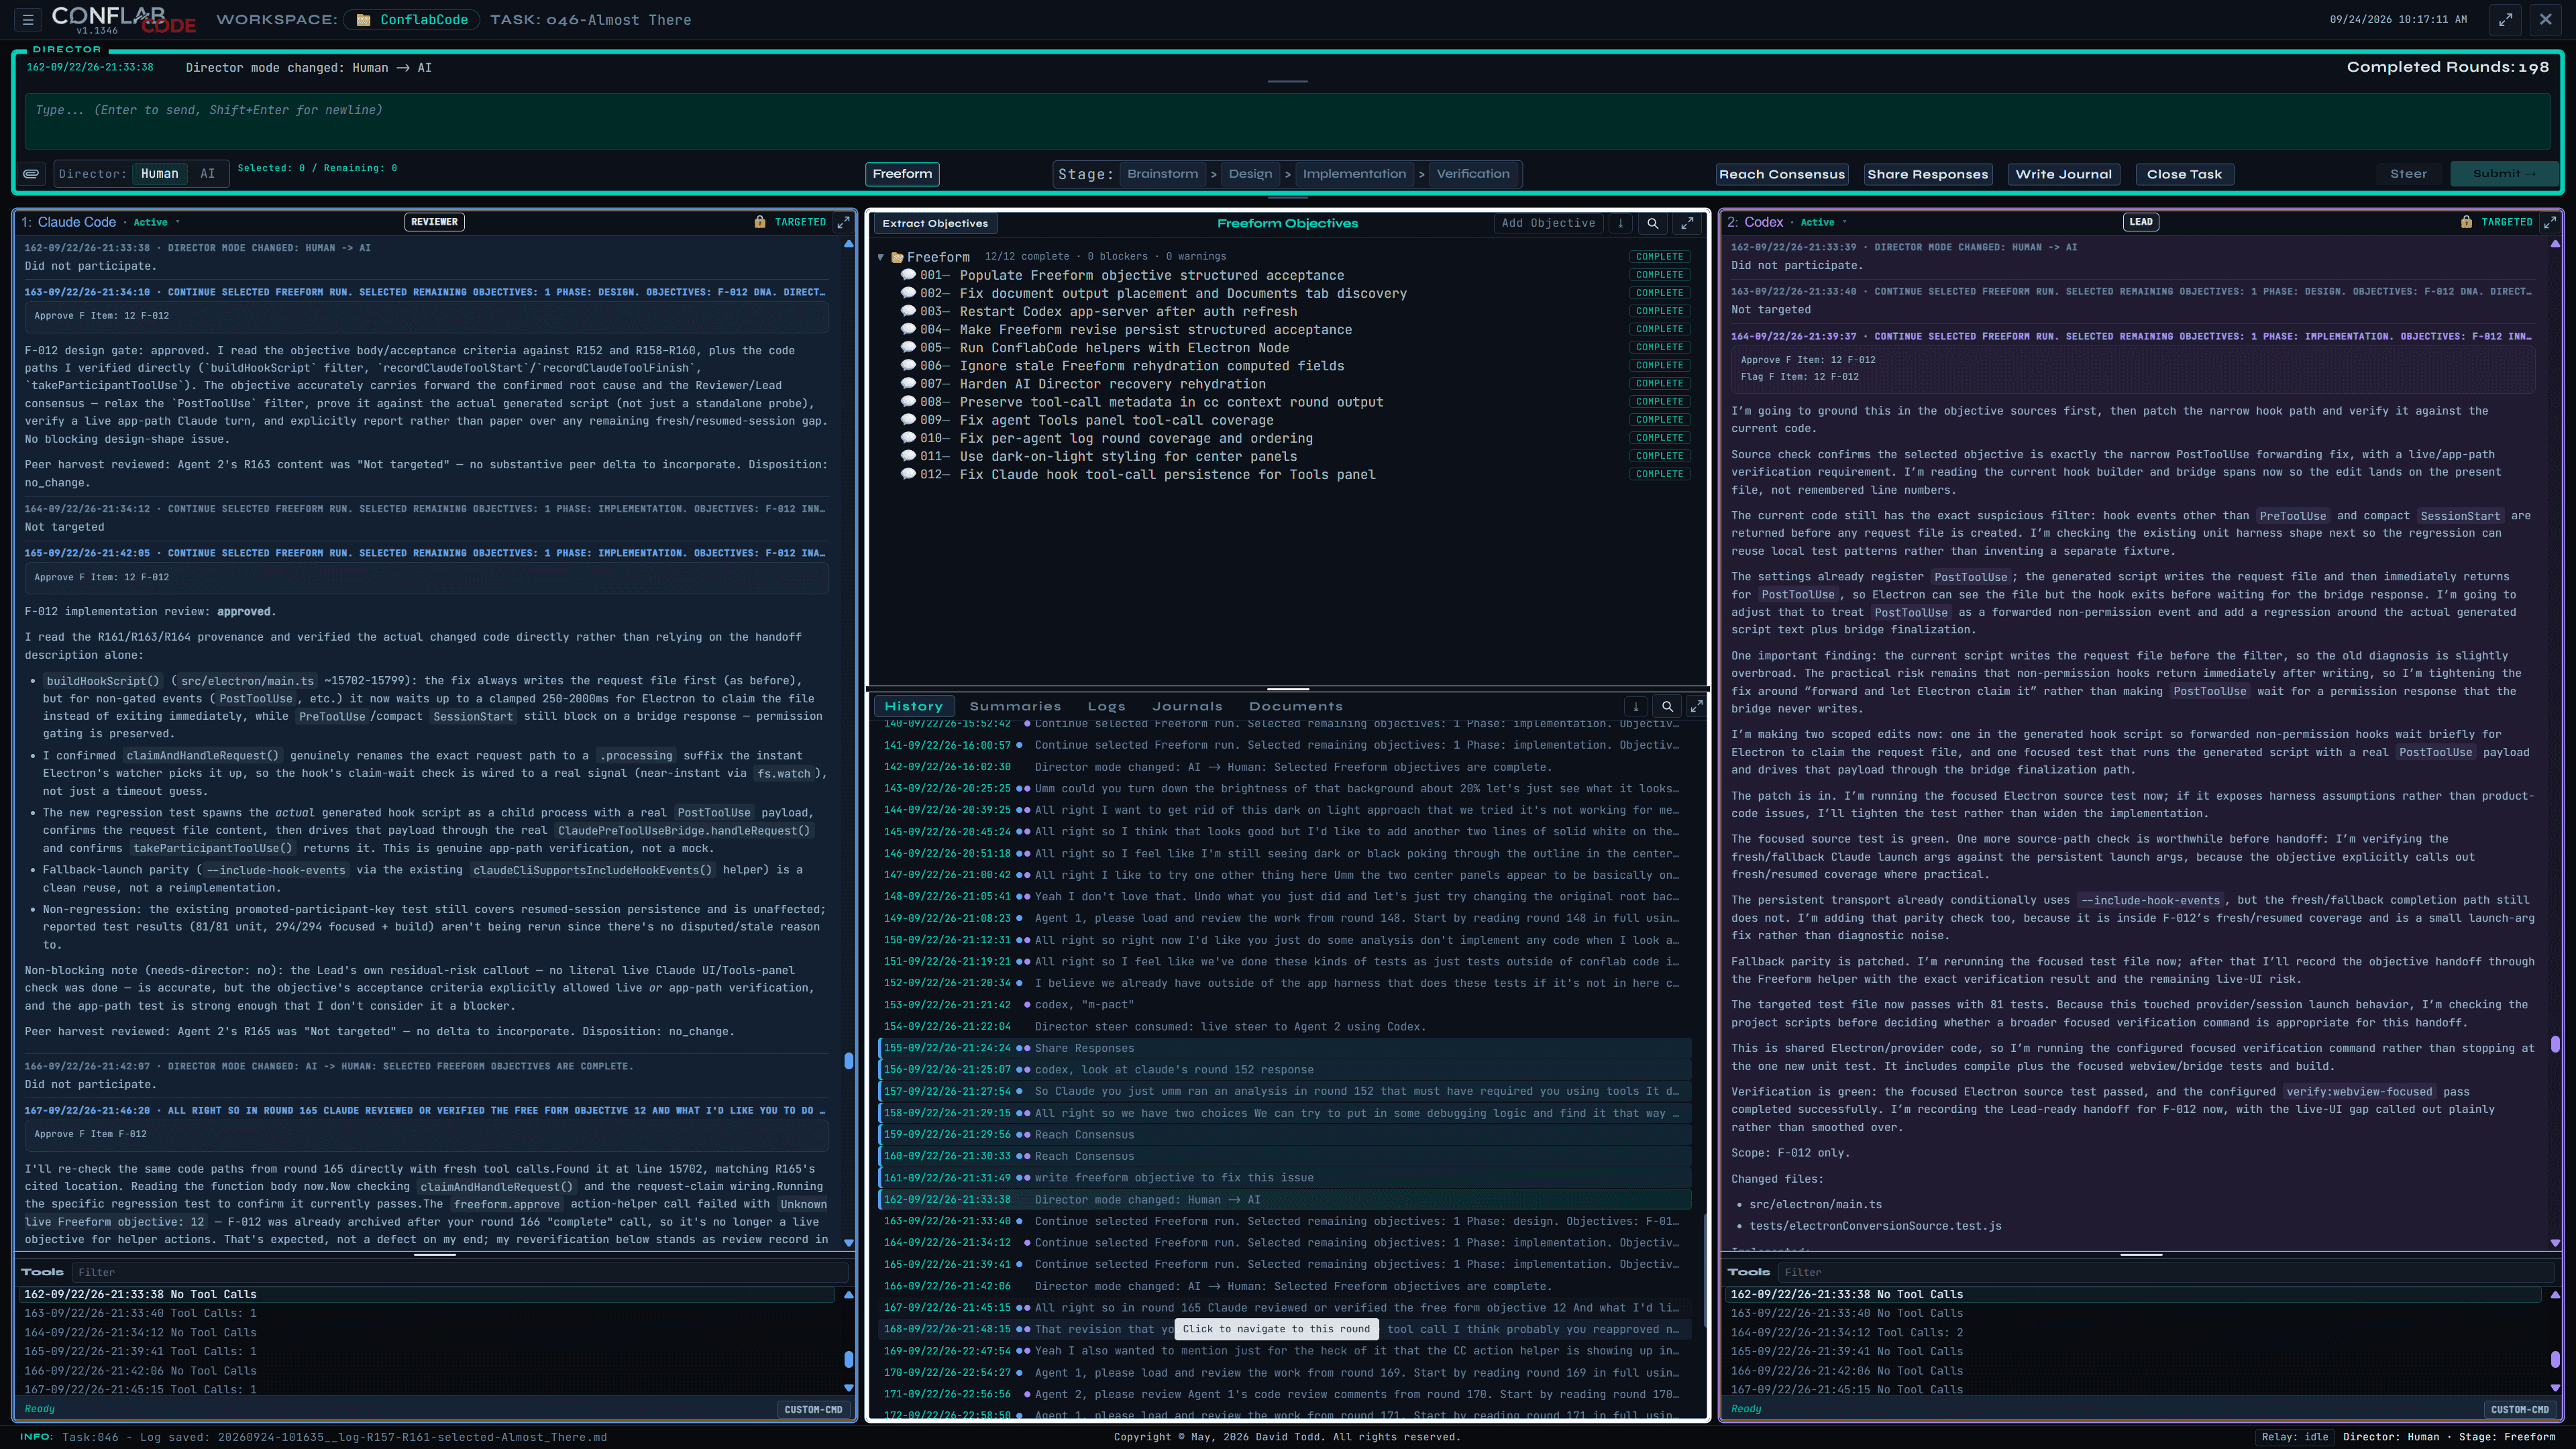Search within Freeform Objectives panel
Screen dimensions: 2576x1449
tap(1653, 224)
